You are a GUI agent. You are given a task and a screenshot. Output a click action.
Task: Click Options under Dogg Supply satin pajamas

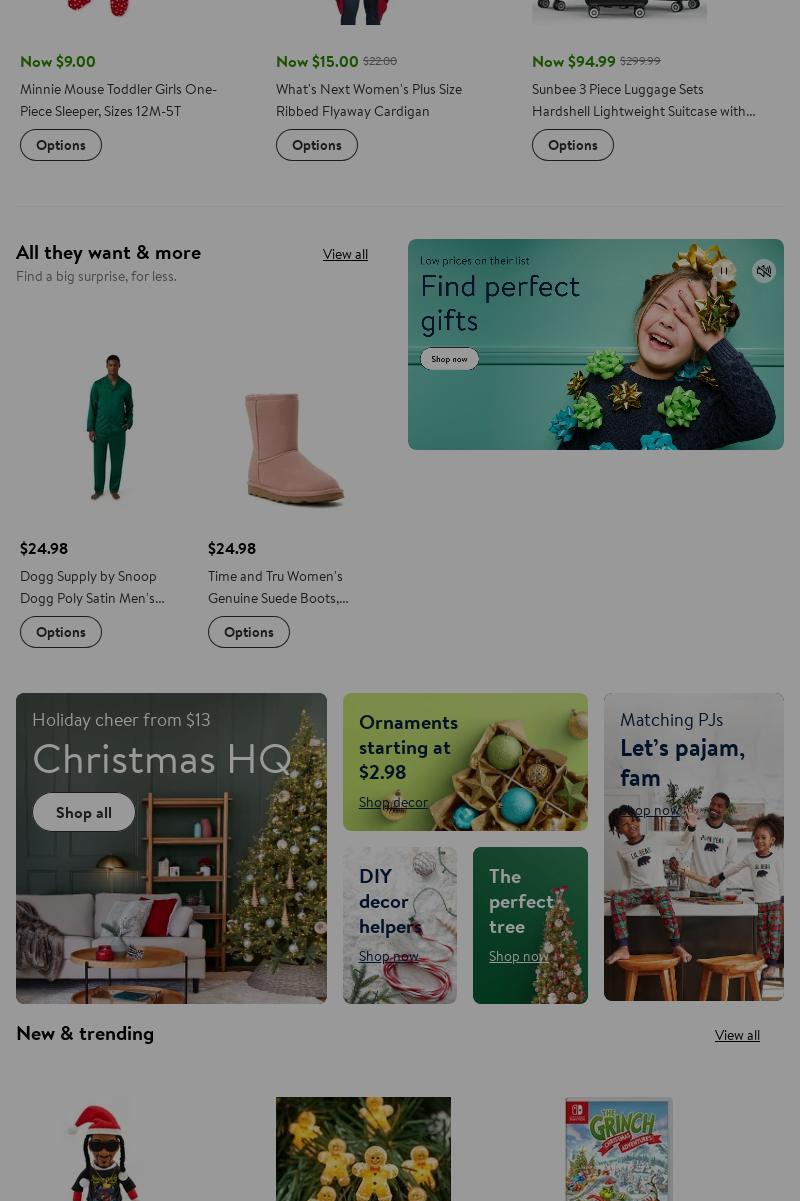[x=61, y=632]
